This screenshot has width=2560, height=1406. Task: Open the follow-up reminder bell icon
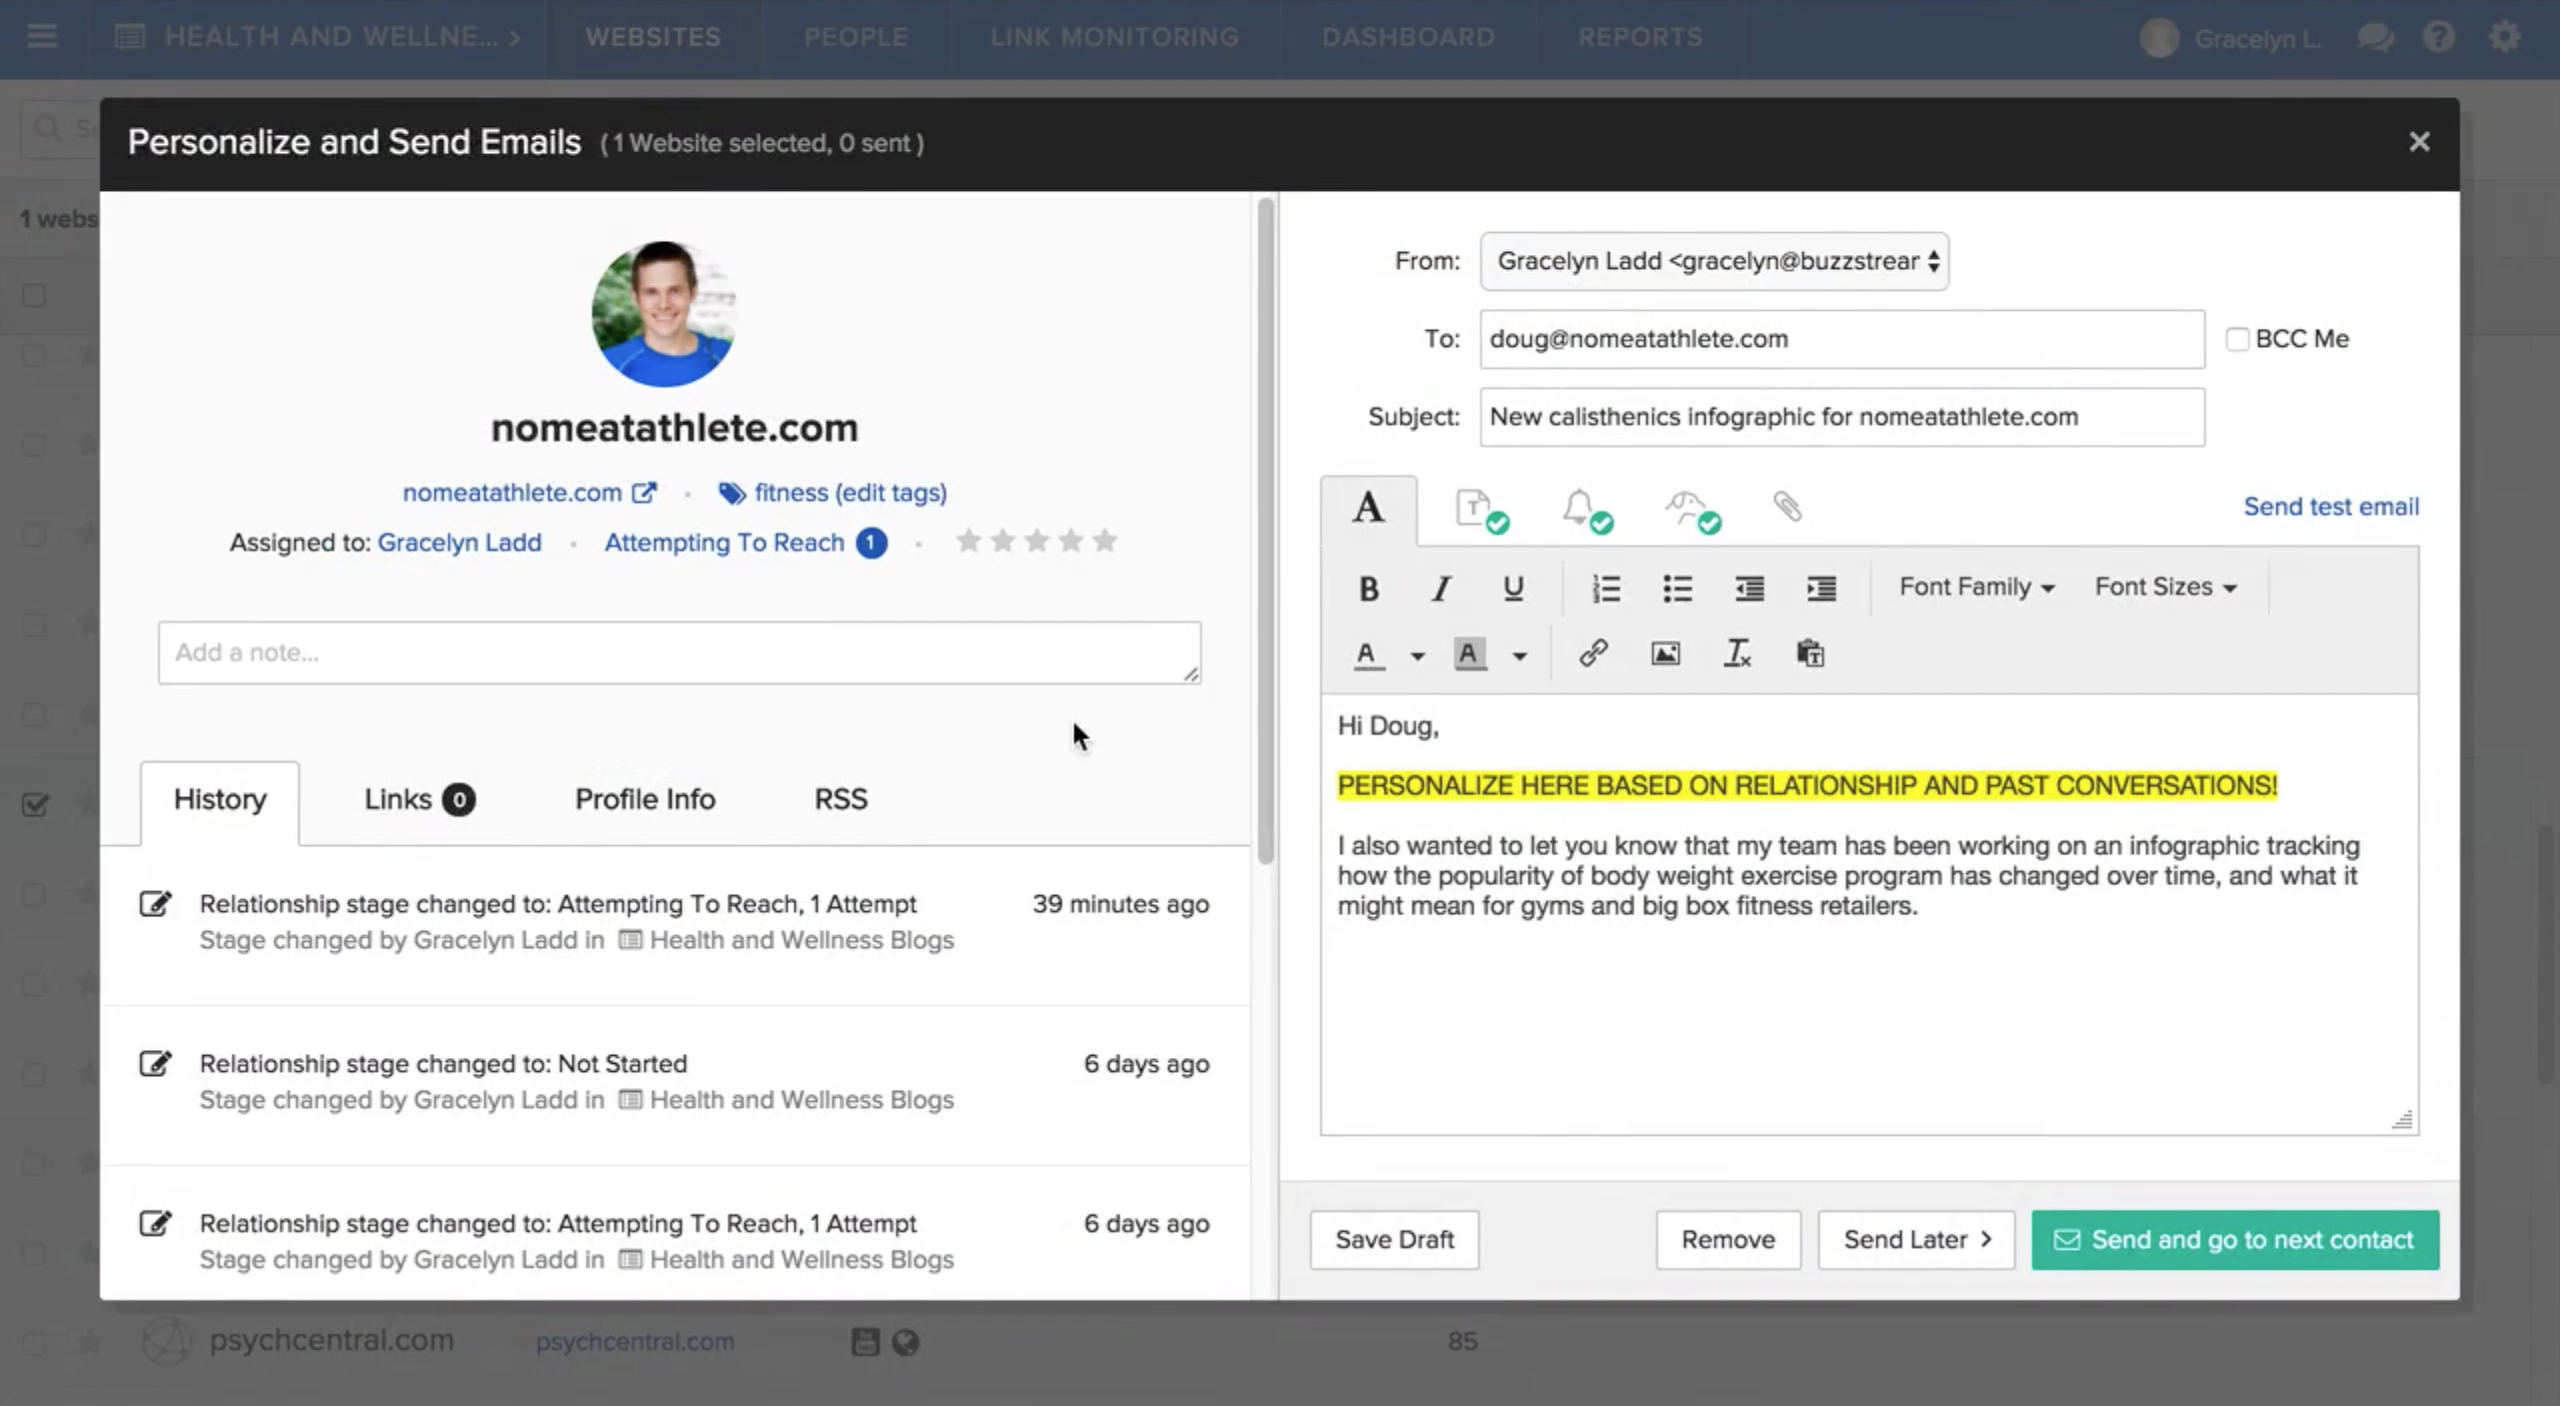click(1587, 509)
